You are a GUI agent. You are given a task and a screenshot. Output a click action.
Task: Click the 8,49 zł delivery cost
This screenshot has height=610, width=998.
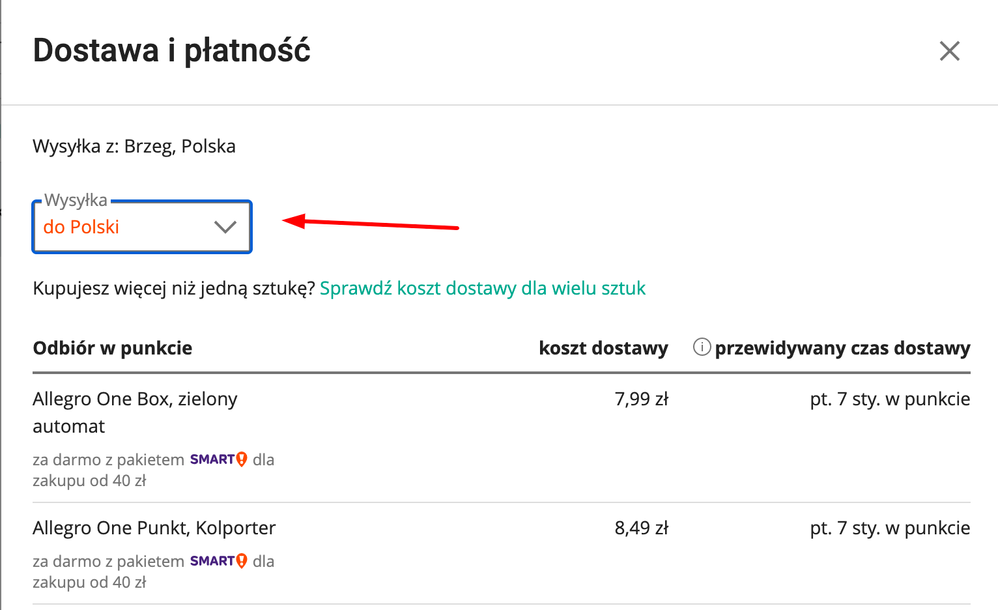641,528
